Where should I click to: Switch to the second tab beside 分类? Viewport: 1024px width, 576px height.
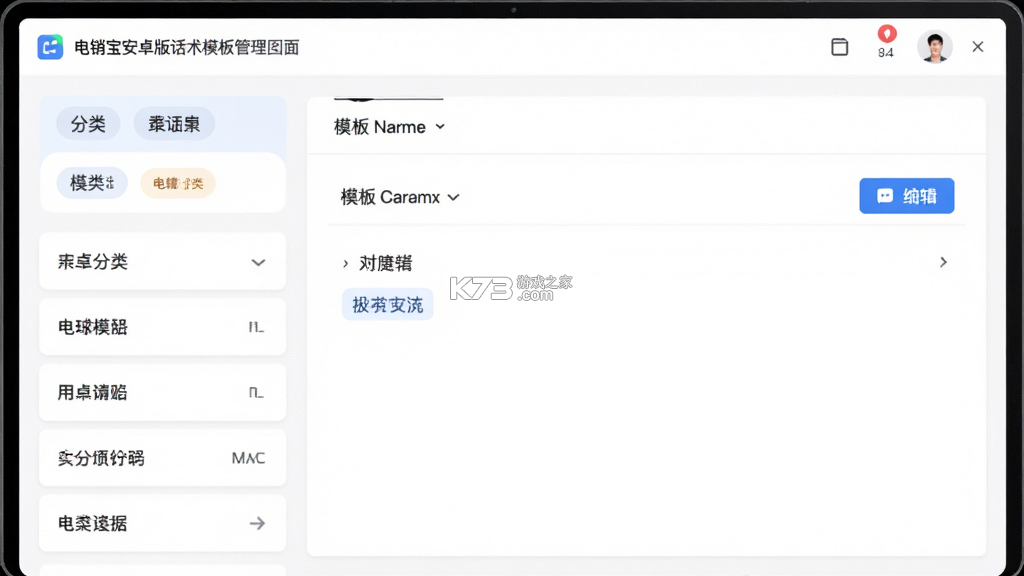(x=174, y=123)
